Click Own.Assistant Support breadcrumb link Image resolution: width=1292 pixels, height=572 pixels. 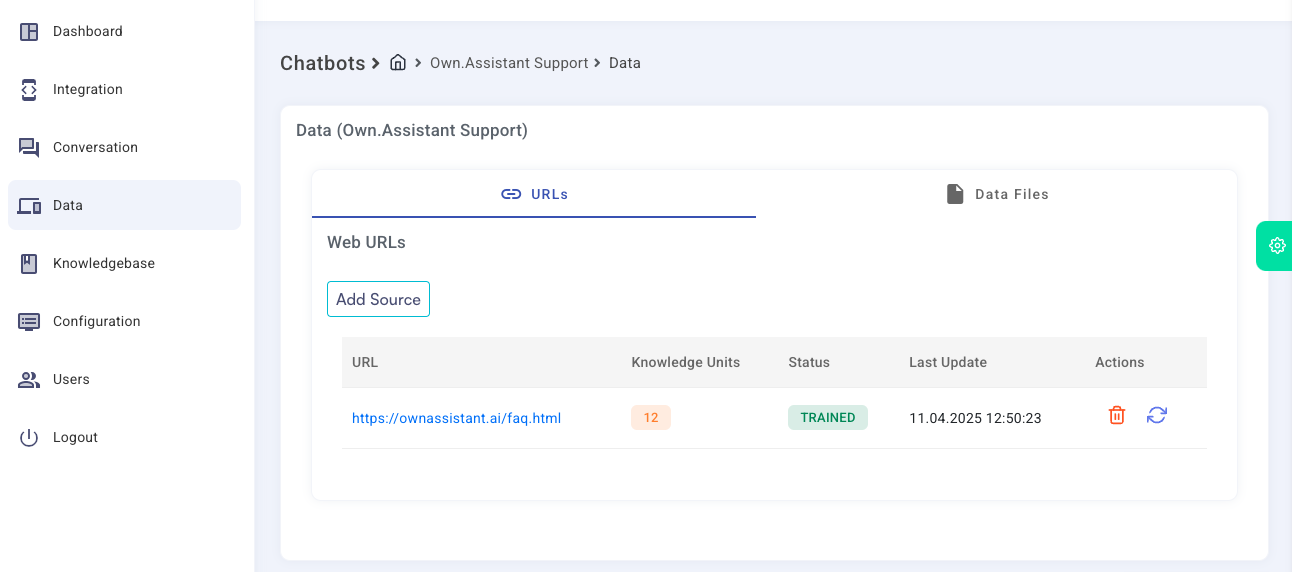click(509, 63)
